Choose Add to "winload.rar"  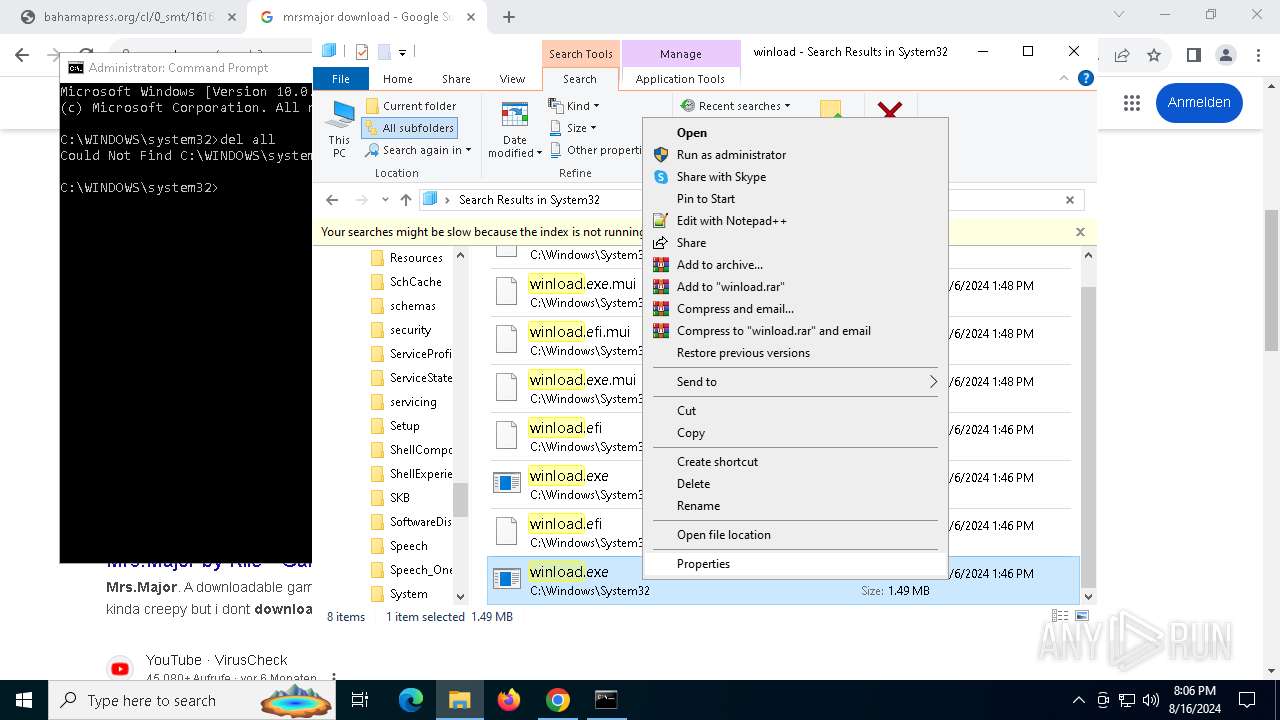[x=730, y=287]
